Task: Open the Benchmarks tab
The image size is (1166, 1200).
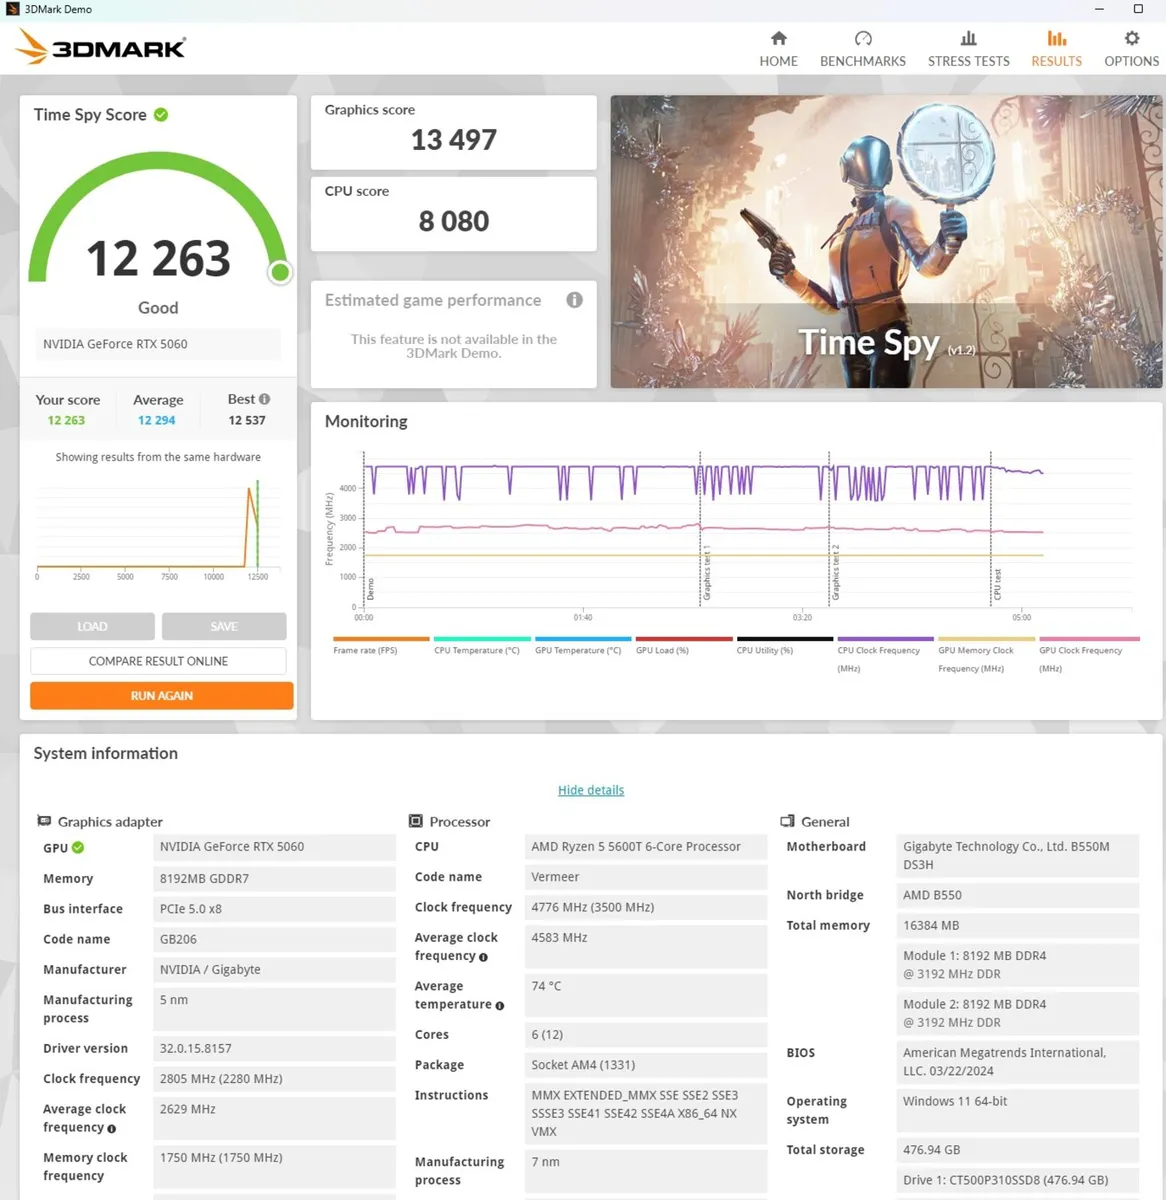Action: coord(862,46)
